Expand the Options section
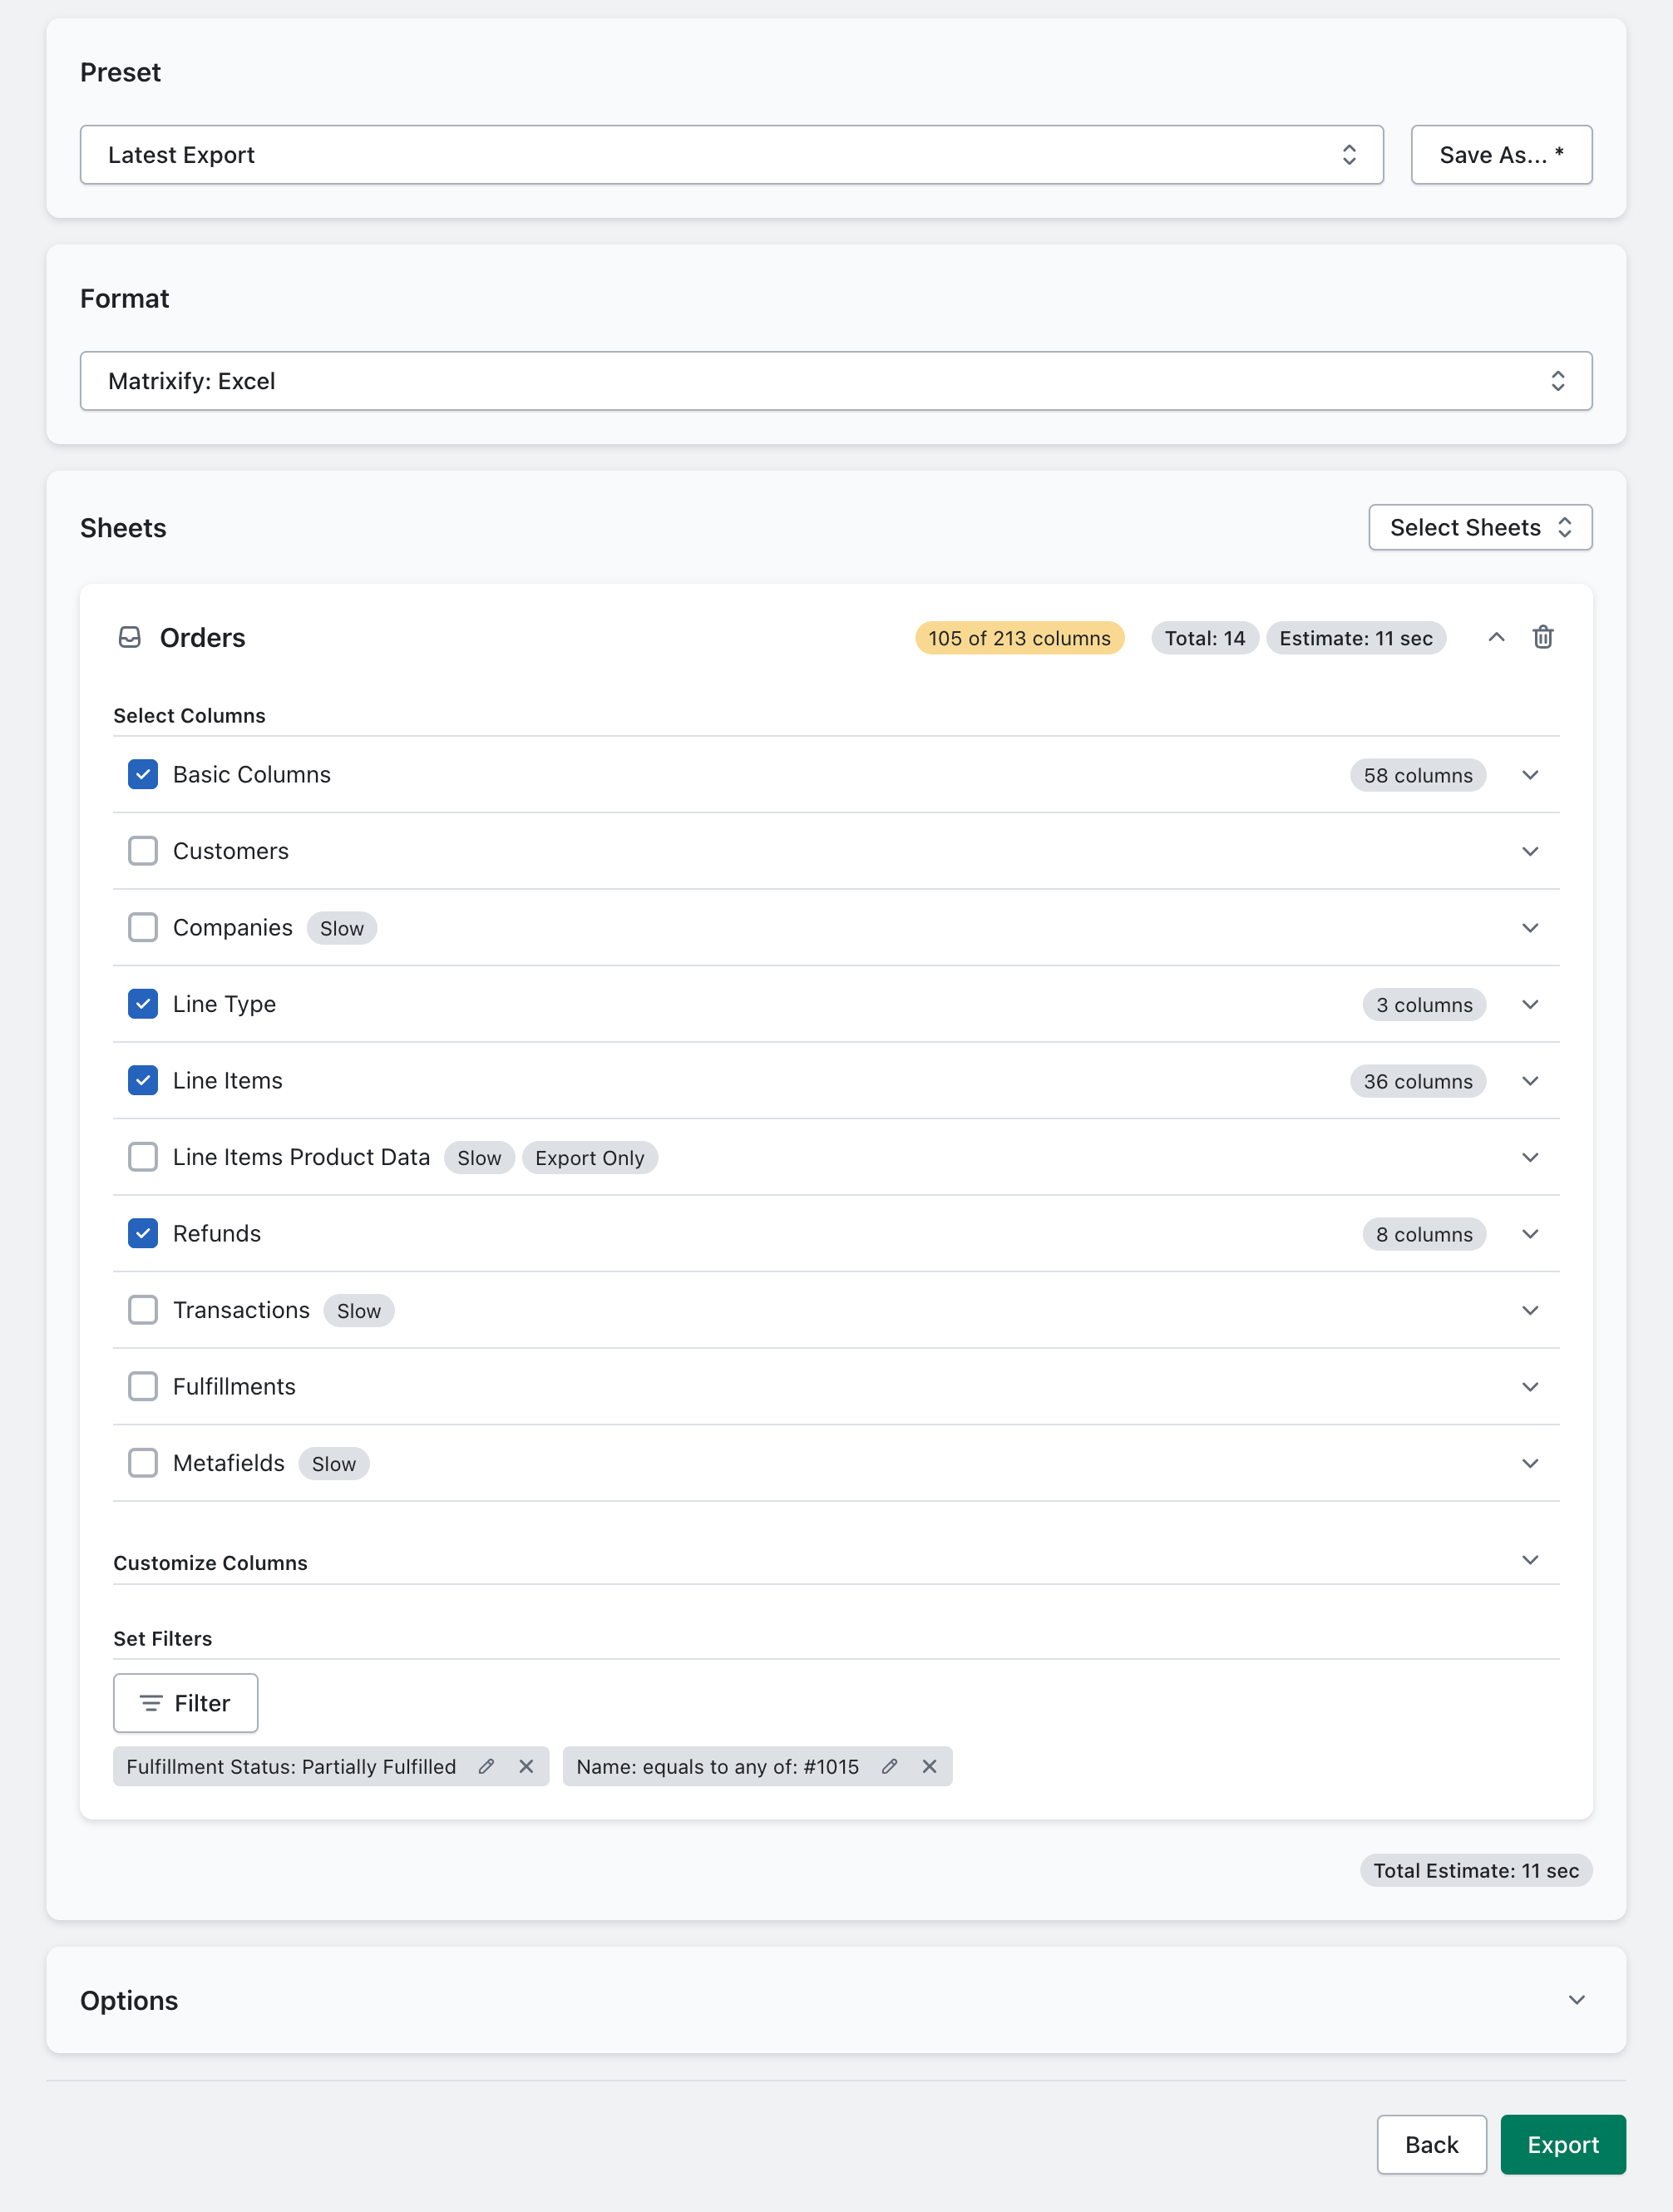 pos(1576,2000)
